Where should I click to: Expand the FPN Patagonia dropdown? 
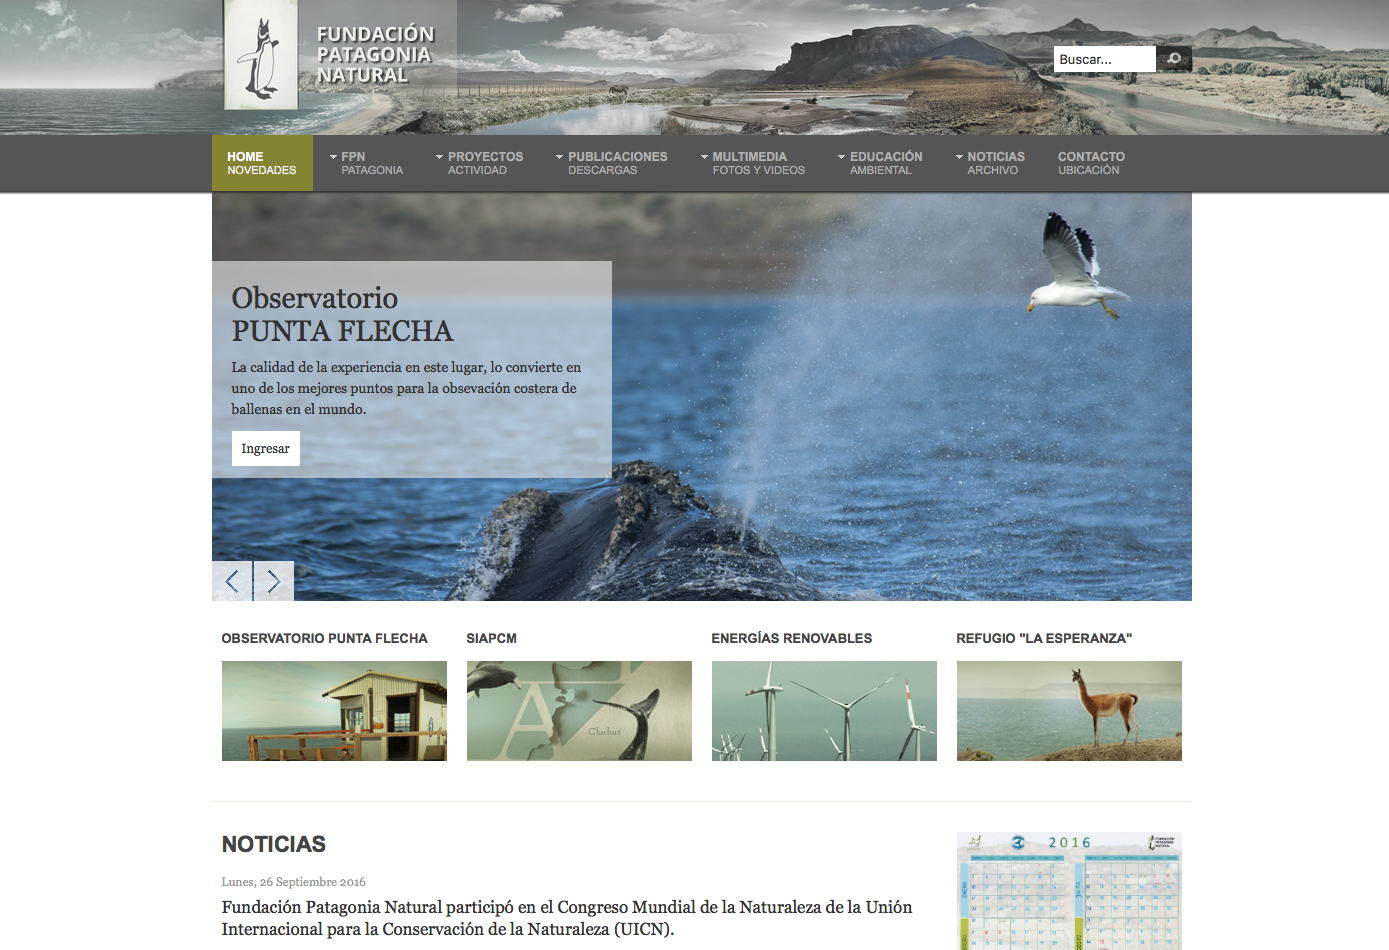pos(366,163)
